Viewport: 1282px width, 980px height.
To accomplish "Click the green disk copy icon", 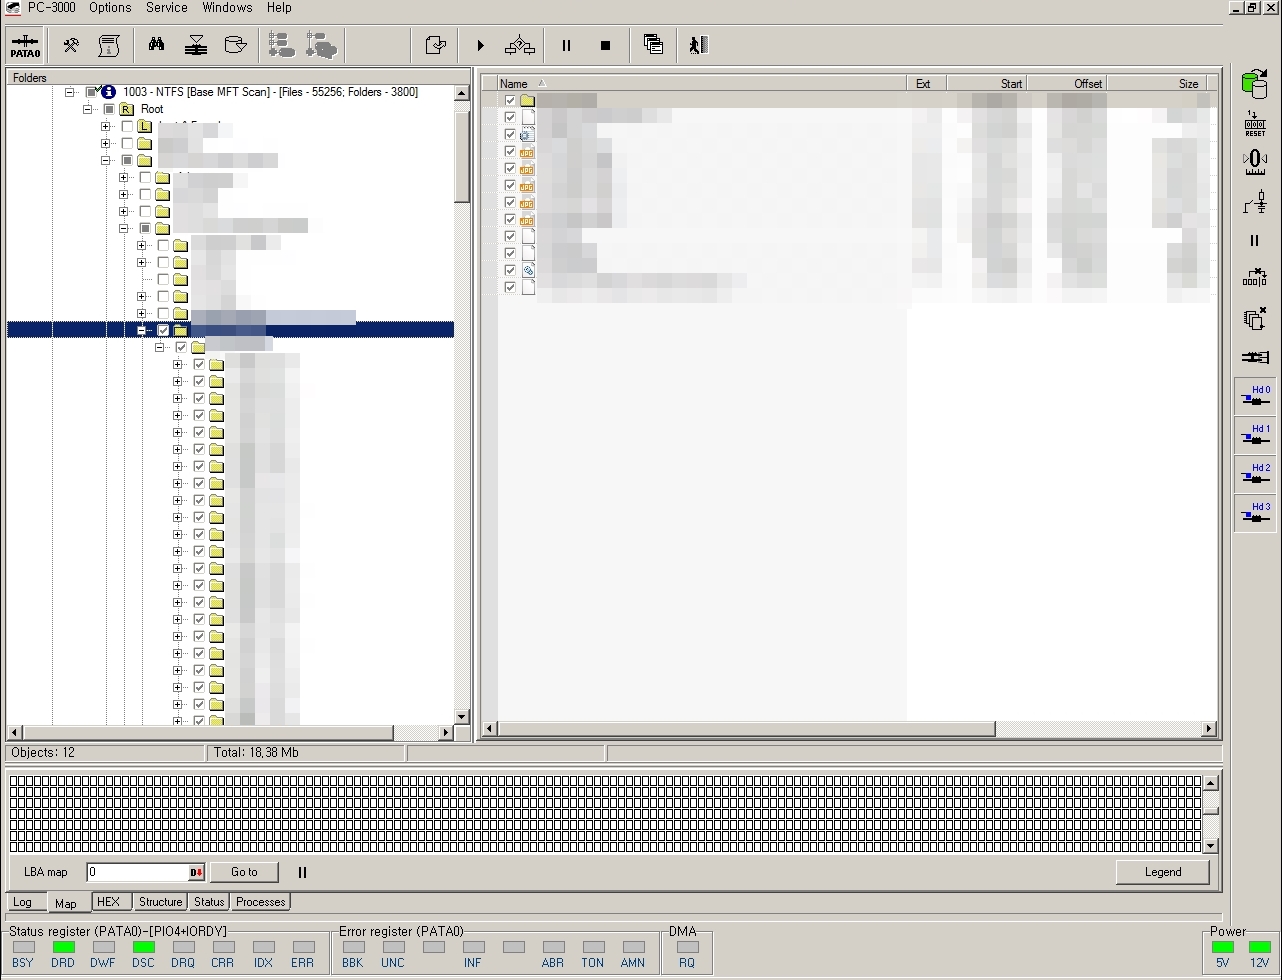I will coord(1254,84).
